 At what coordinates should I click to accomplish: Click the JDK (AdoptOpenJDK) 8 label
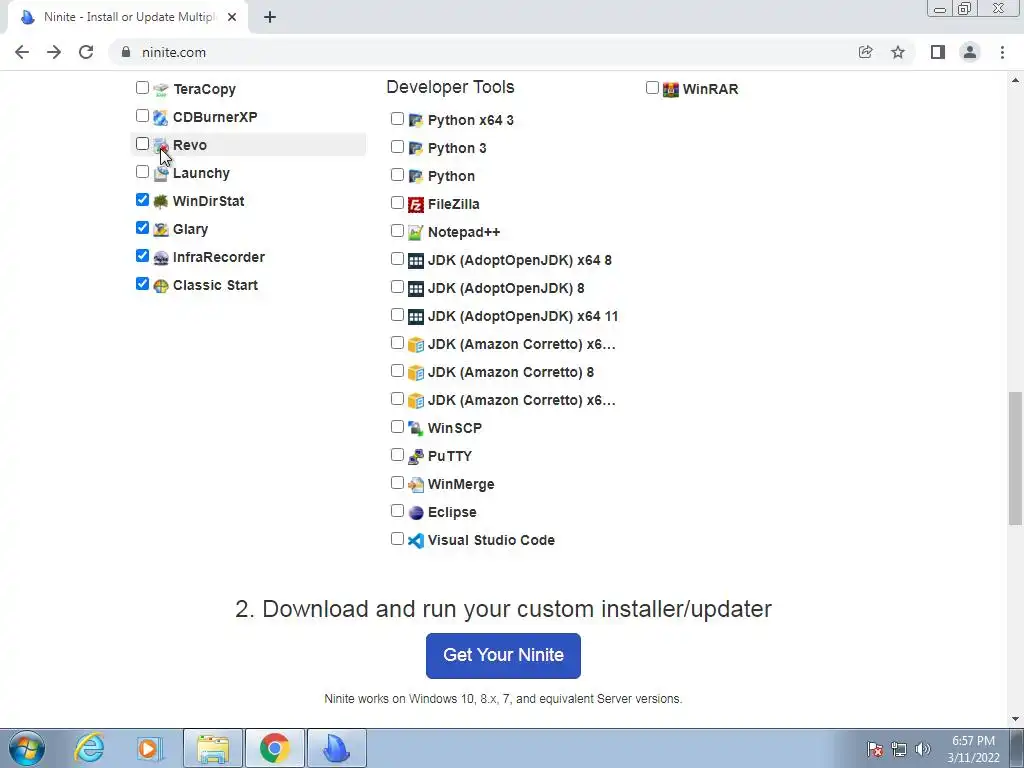point(506,288)
